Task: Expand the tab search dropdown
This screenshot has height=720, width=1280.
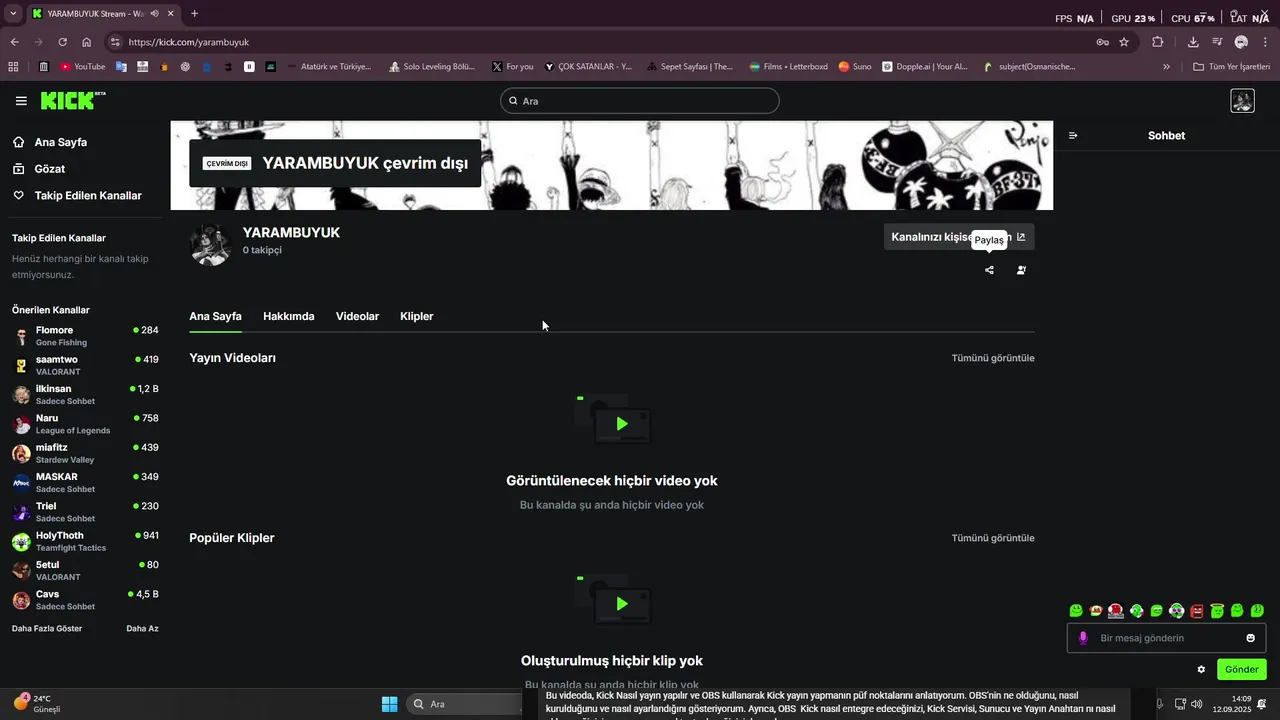Action: tap(13, 14)
